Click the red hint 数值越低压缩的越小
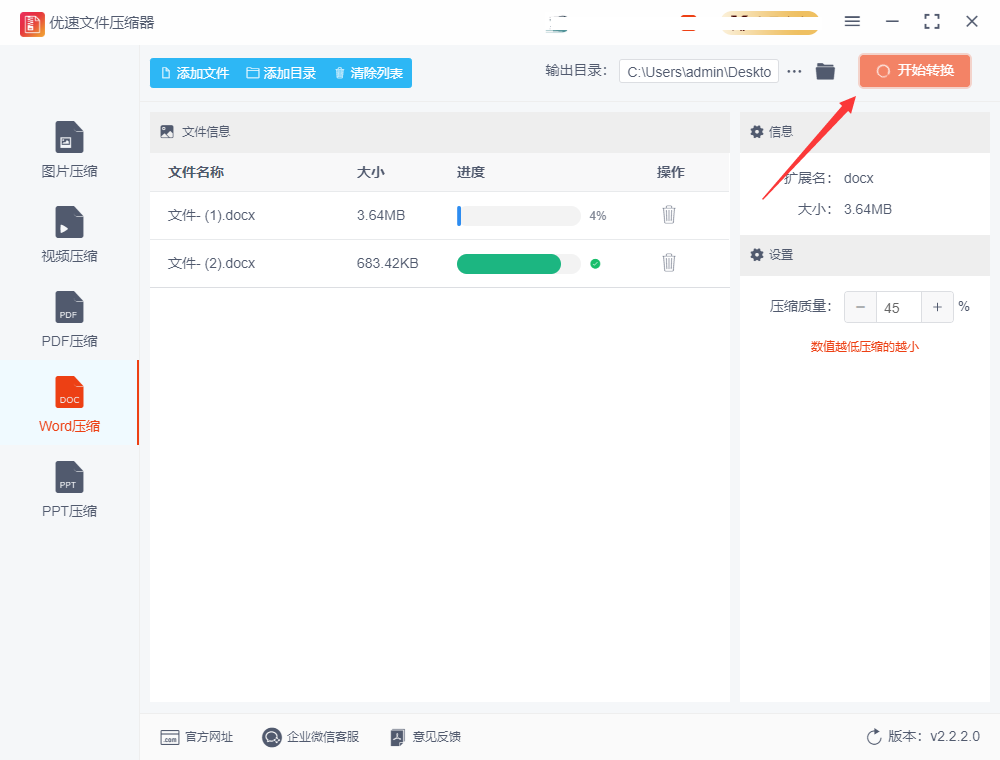Image resolution: width=1000 pixels, height=760 pixels. (x=864, y=347)
